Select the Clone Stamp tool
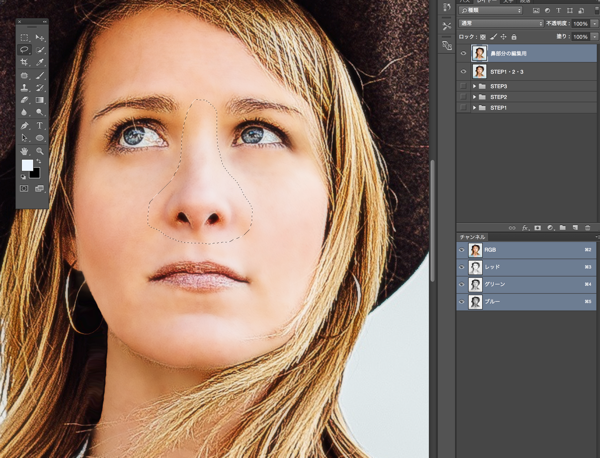600x458 pixels. (x=24, y=88)
